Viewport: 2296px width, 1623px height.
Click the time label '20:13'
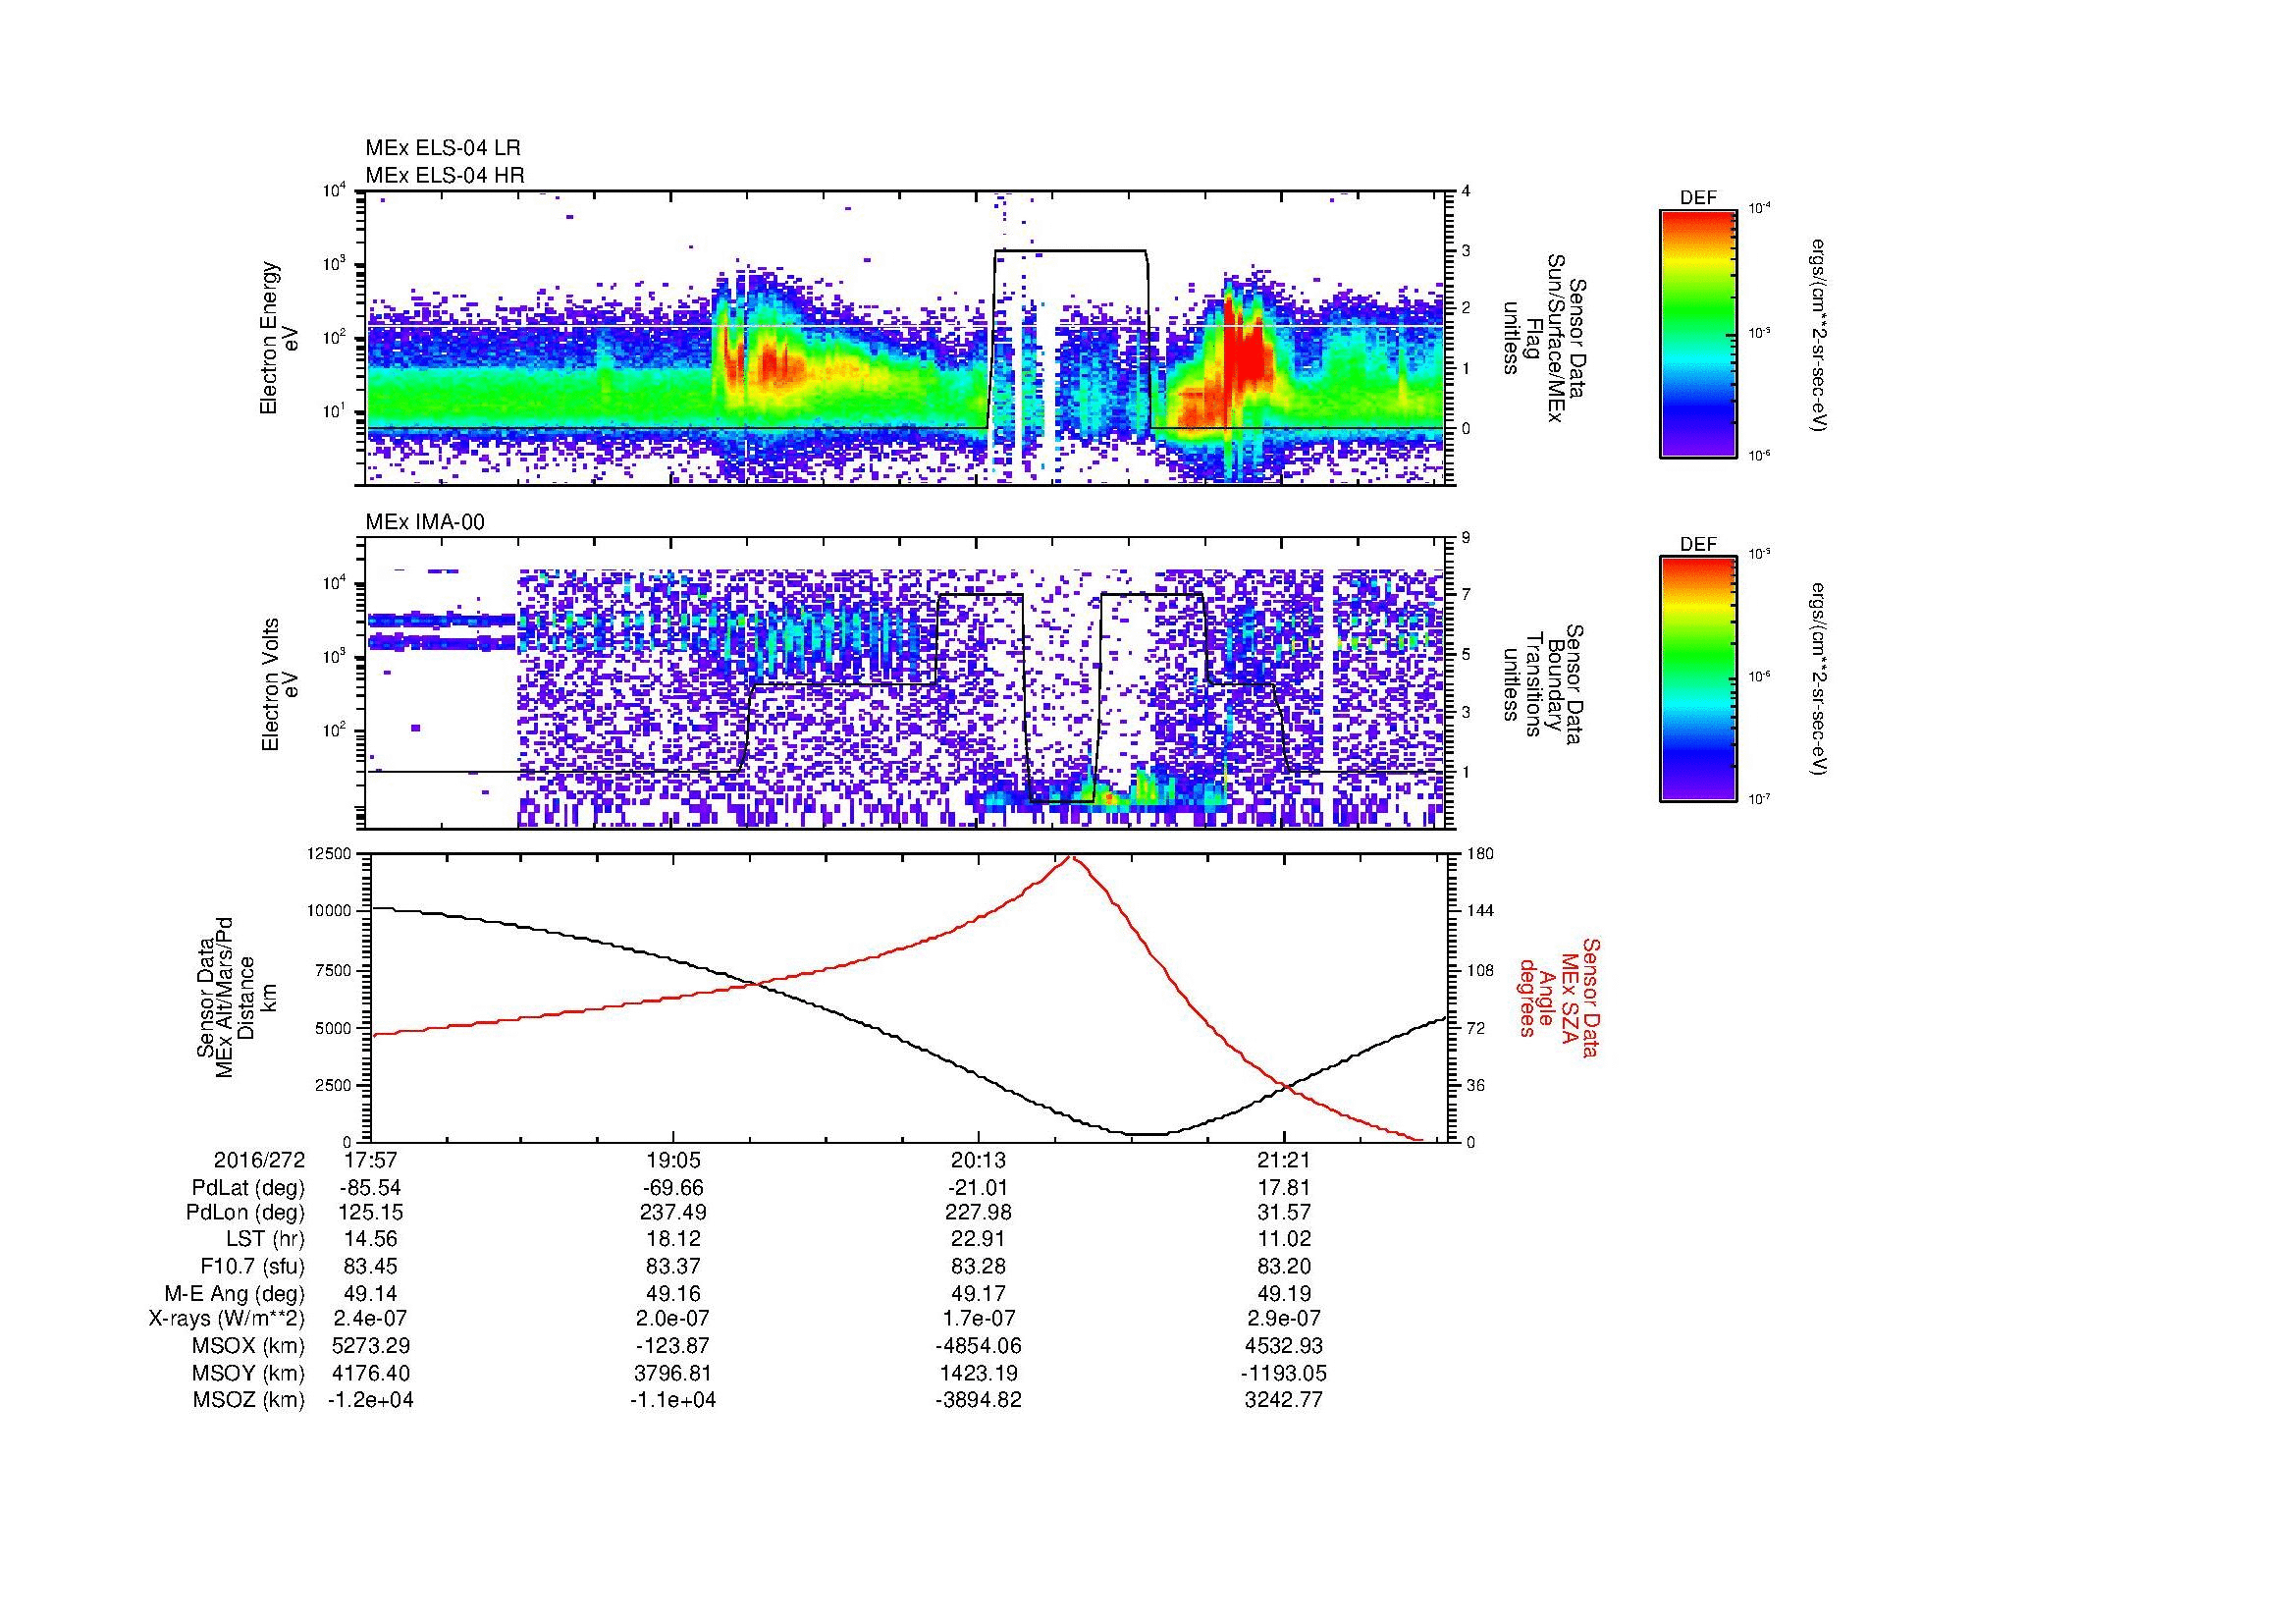[x=978, y=1160]
